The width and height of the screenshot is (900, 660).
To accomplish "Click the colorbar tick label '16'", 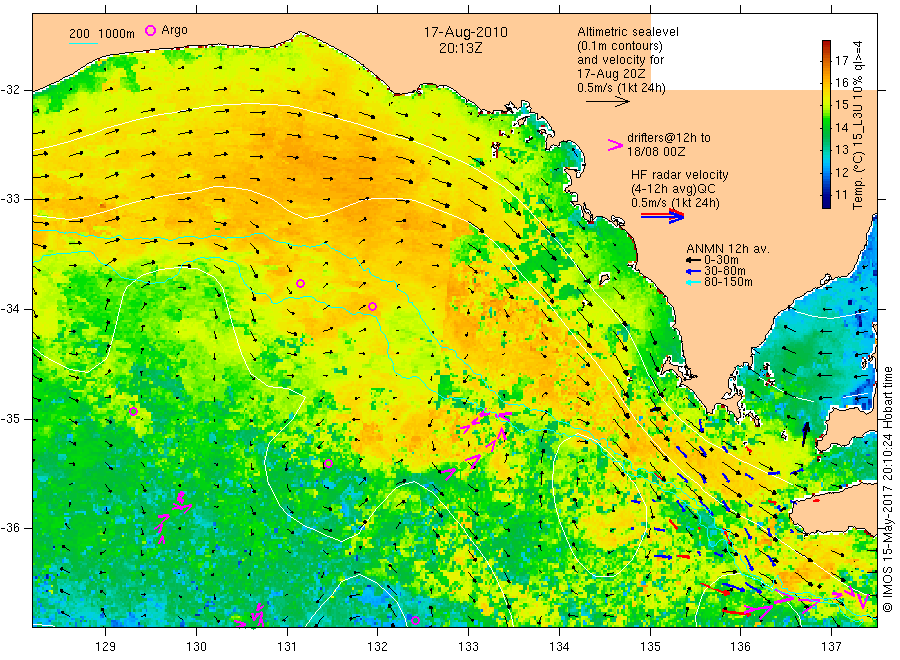I will pyautogui.click(x=841, y=83).
